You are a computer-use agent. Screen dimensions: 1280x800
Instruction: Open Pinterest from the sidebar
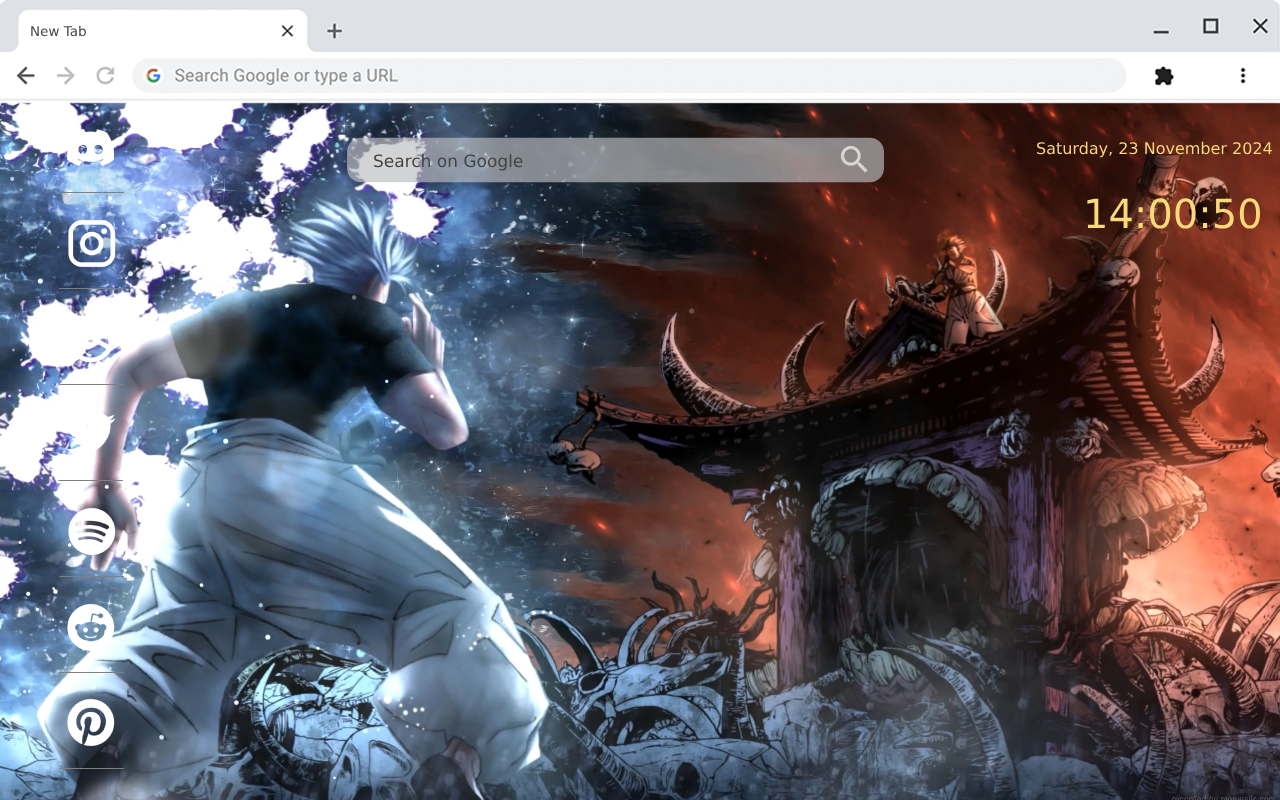91,723
